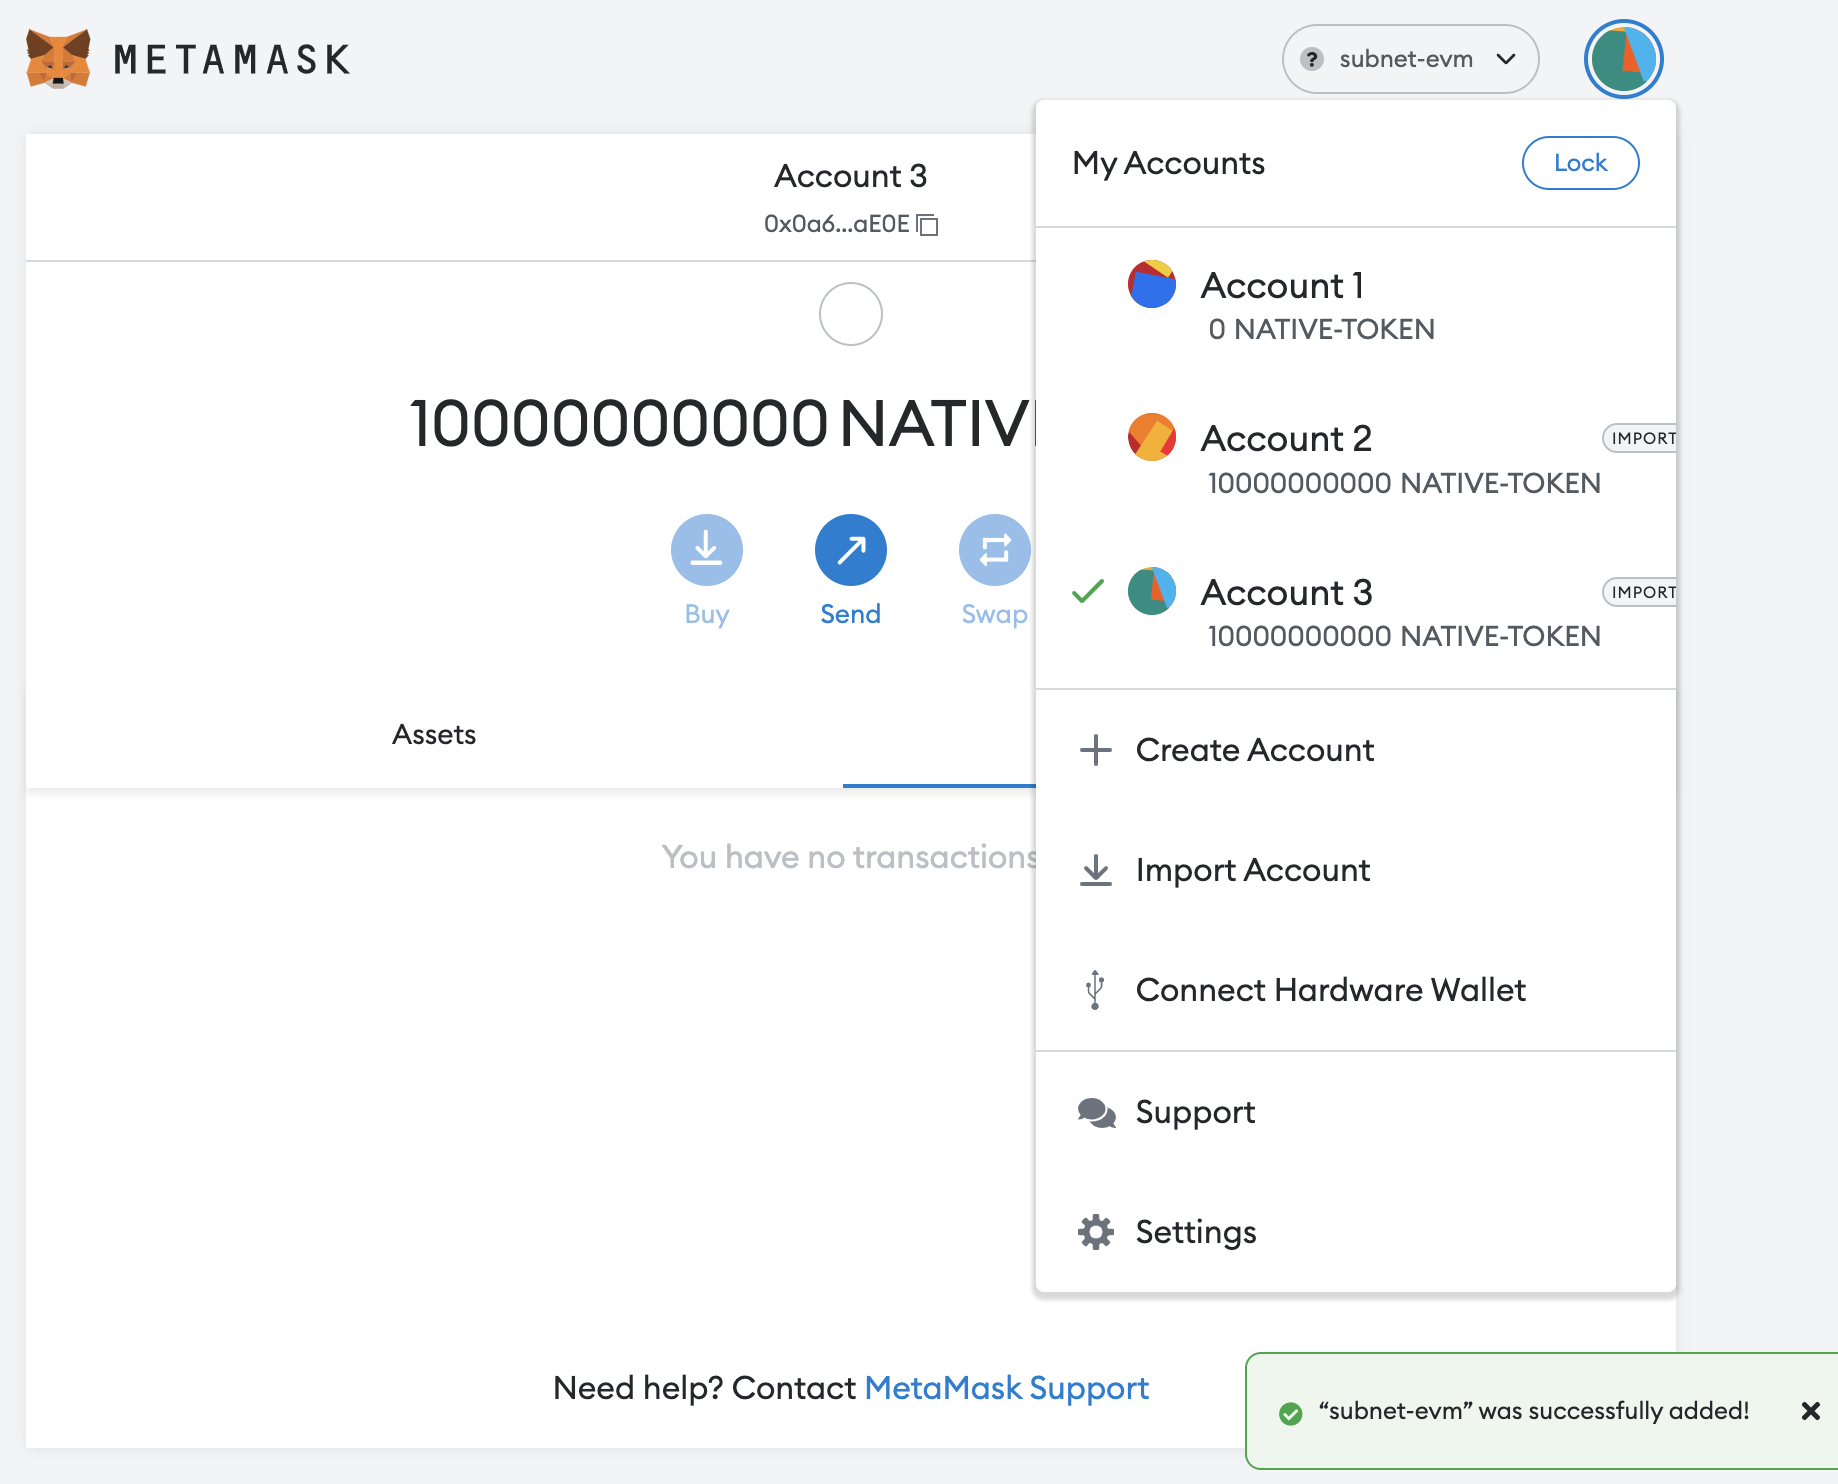Click the unknown network question mark icon

pos(1312,59)
